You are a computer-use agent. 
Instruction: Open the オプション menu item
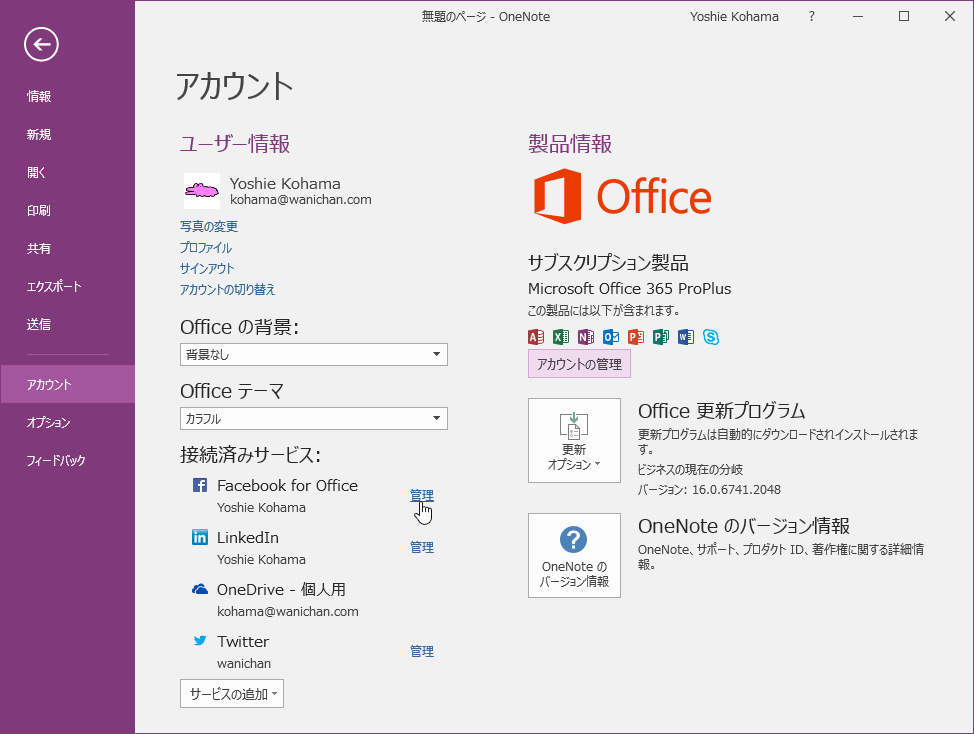point(68,422)
